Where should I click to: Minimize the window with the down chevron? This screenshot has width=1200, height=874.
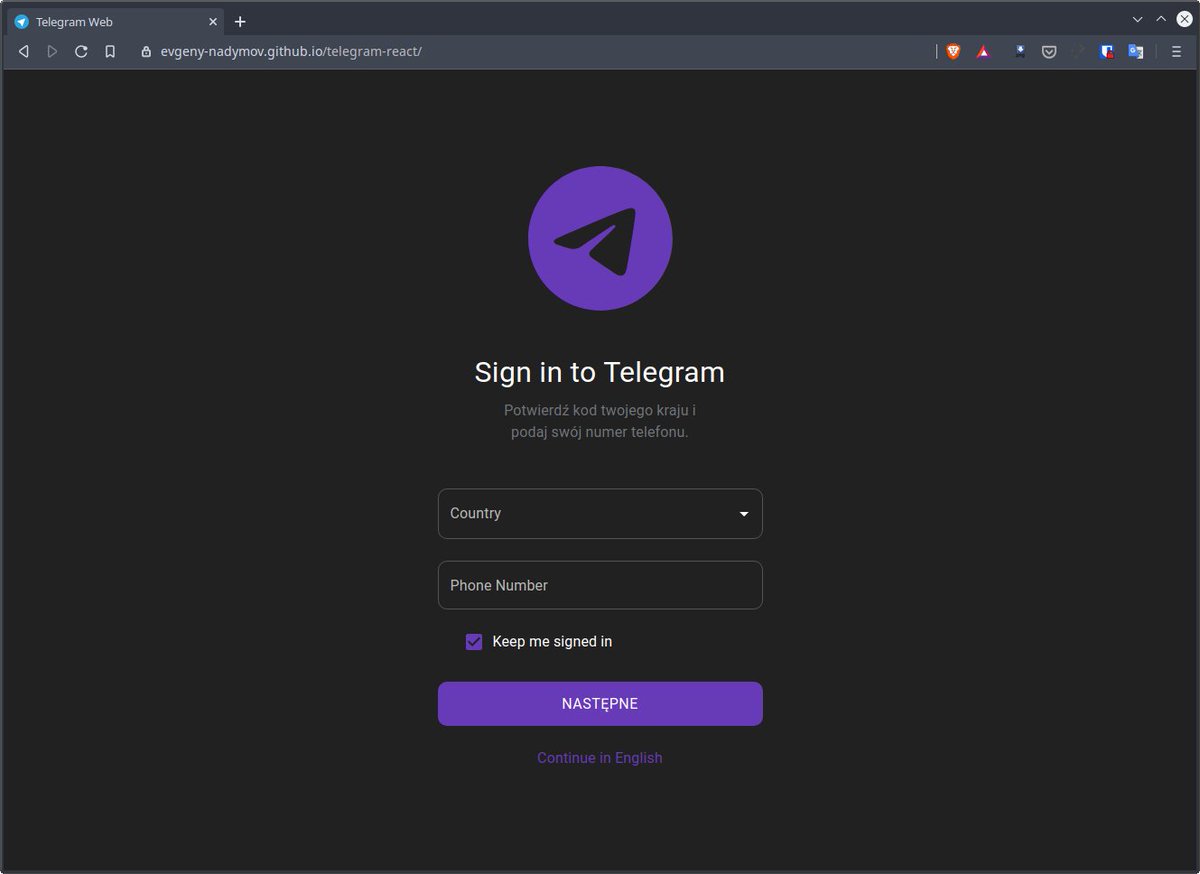1137,19
